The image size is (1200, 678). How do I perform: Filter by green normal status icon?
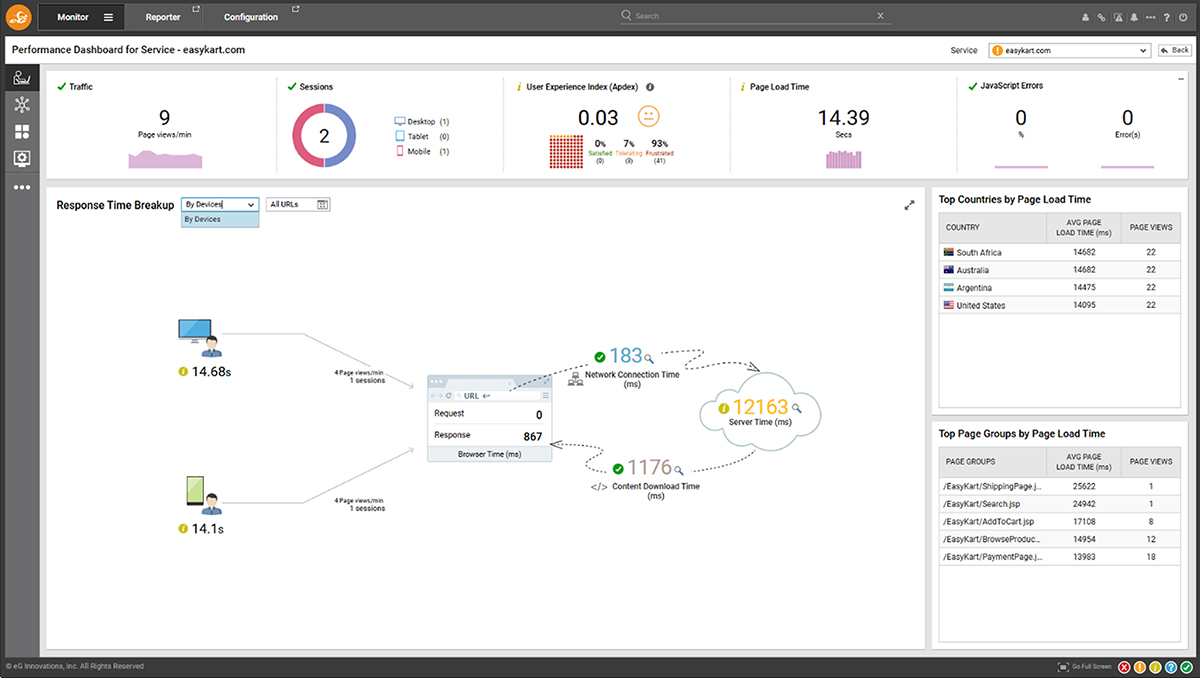tap(1186, 667)
